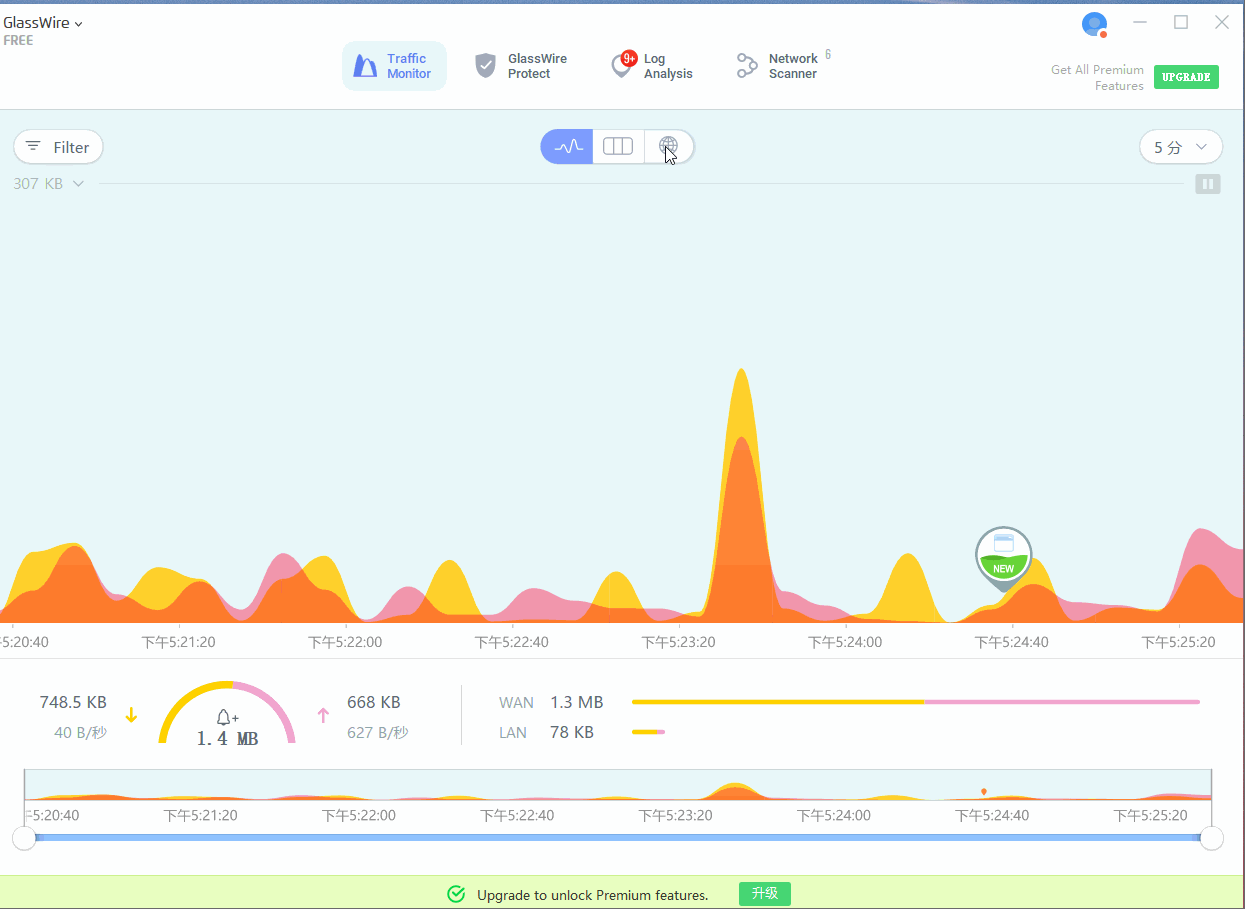This screenshot has width=1245, height=909.
Task: Select the graph view toggle
Action: click(567, 147)
